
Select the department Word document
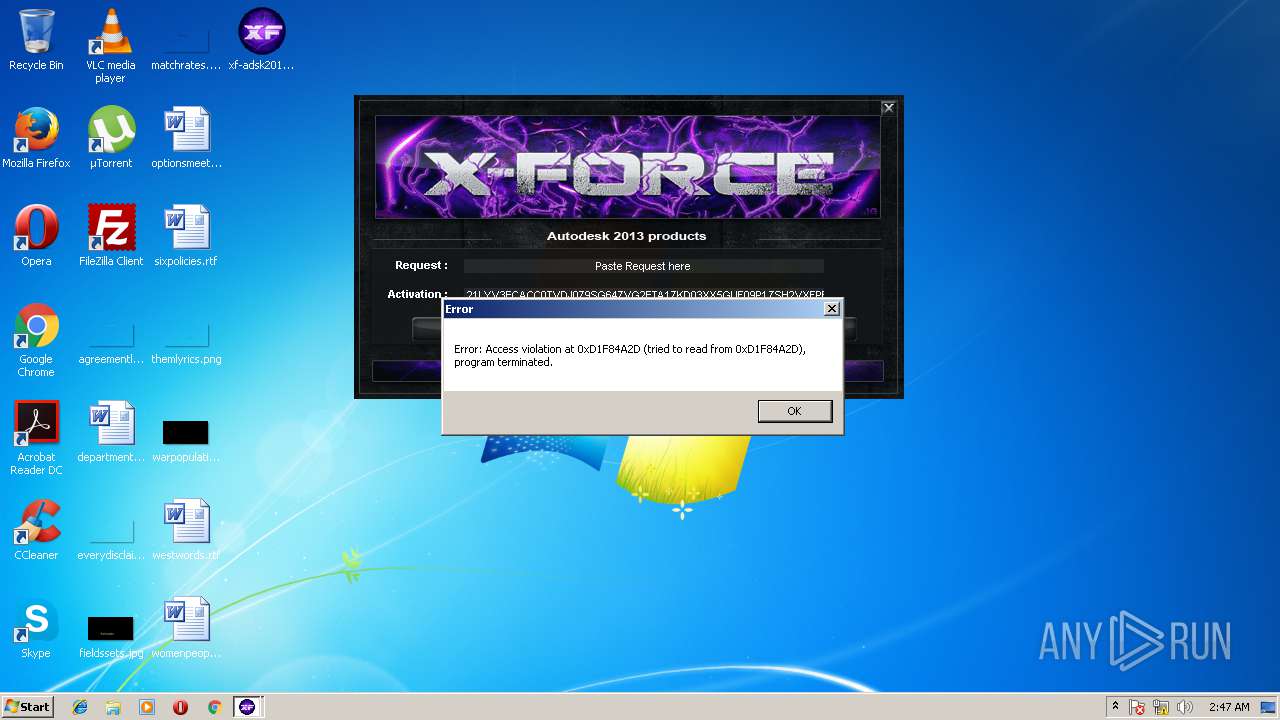tap(110, 433)
